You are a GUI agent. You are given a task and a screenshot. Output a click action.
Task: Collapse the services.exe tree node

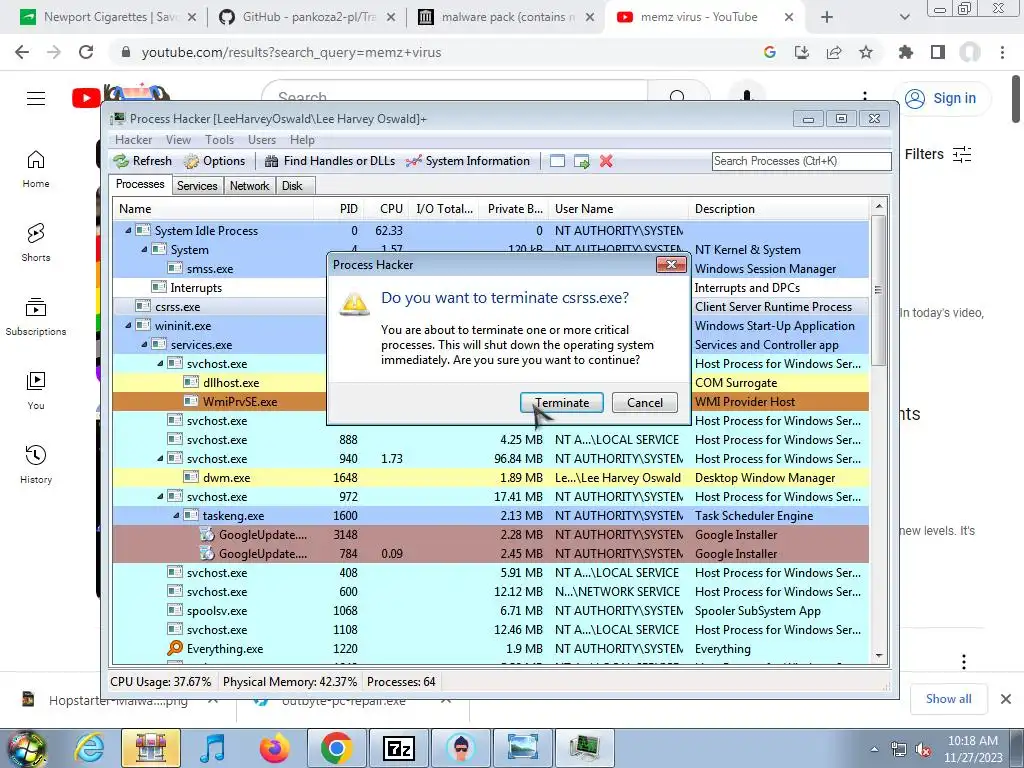[x=144, y=344]
